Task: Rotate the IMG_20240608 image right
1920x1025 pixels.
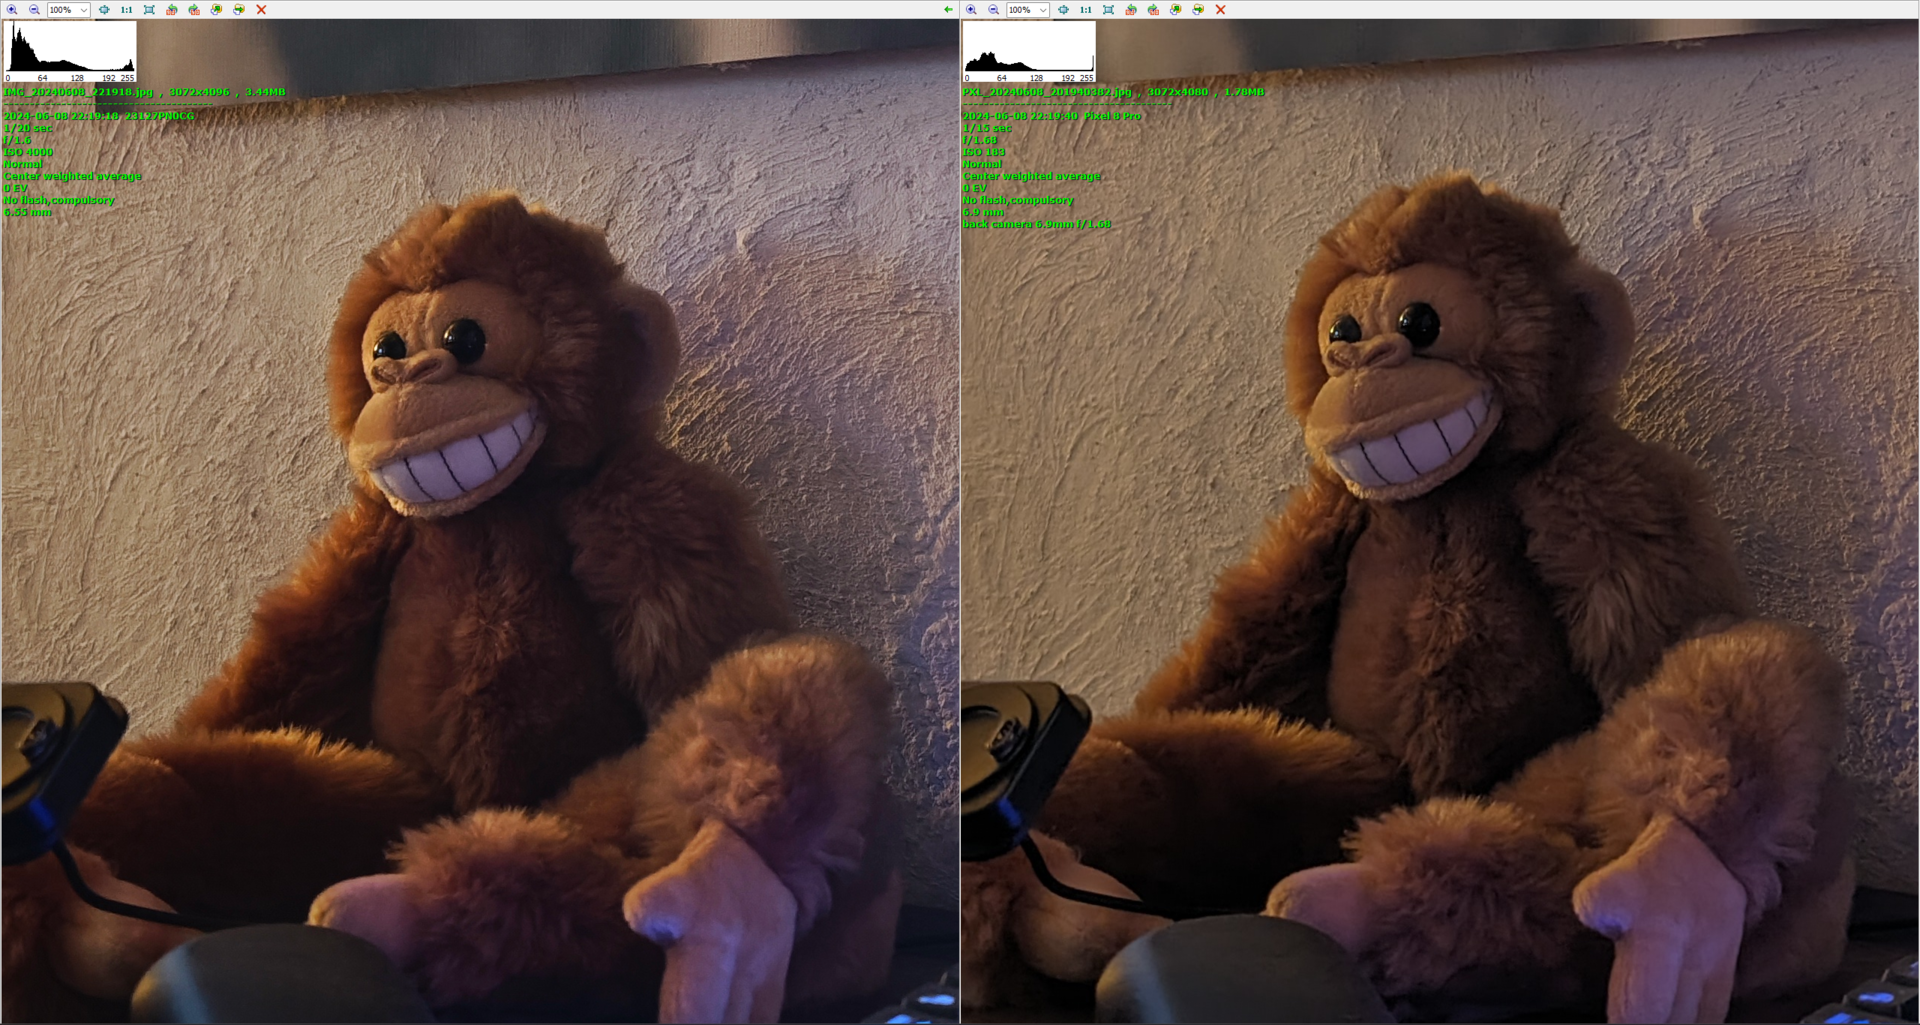Action: coord(194,10)
